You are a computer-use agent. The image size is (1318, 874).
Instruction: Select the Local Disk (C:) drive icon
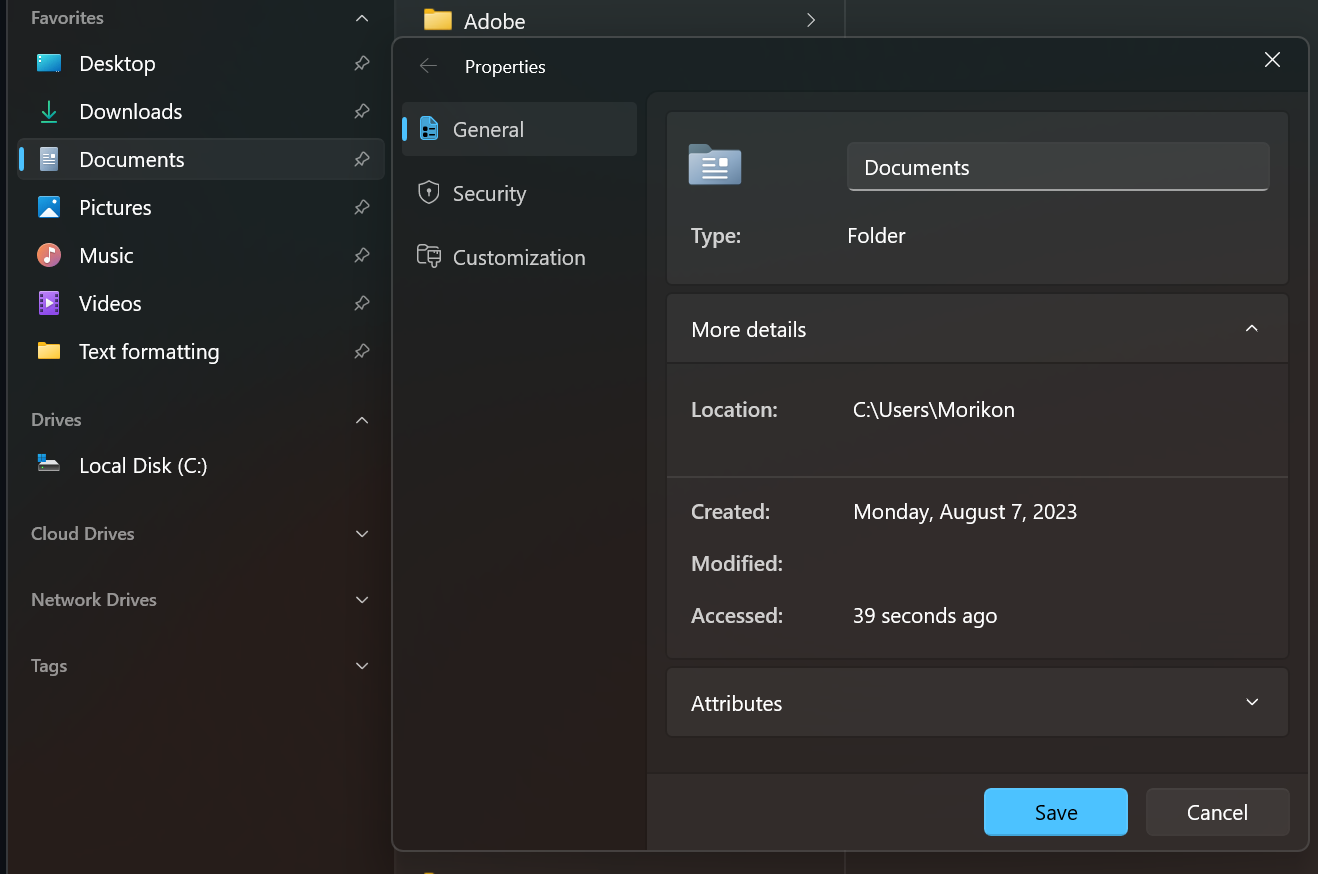(x=48, y=464)
